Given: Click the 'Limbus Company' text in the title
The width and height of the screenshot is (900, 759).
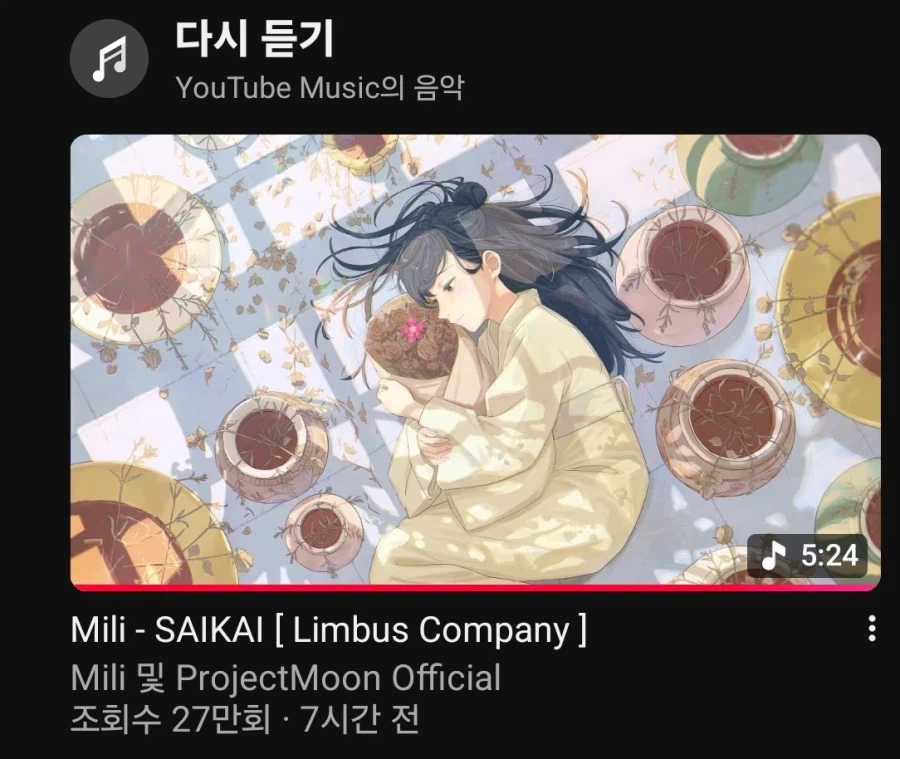Looking at the screenshot, I should 431,630.
